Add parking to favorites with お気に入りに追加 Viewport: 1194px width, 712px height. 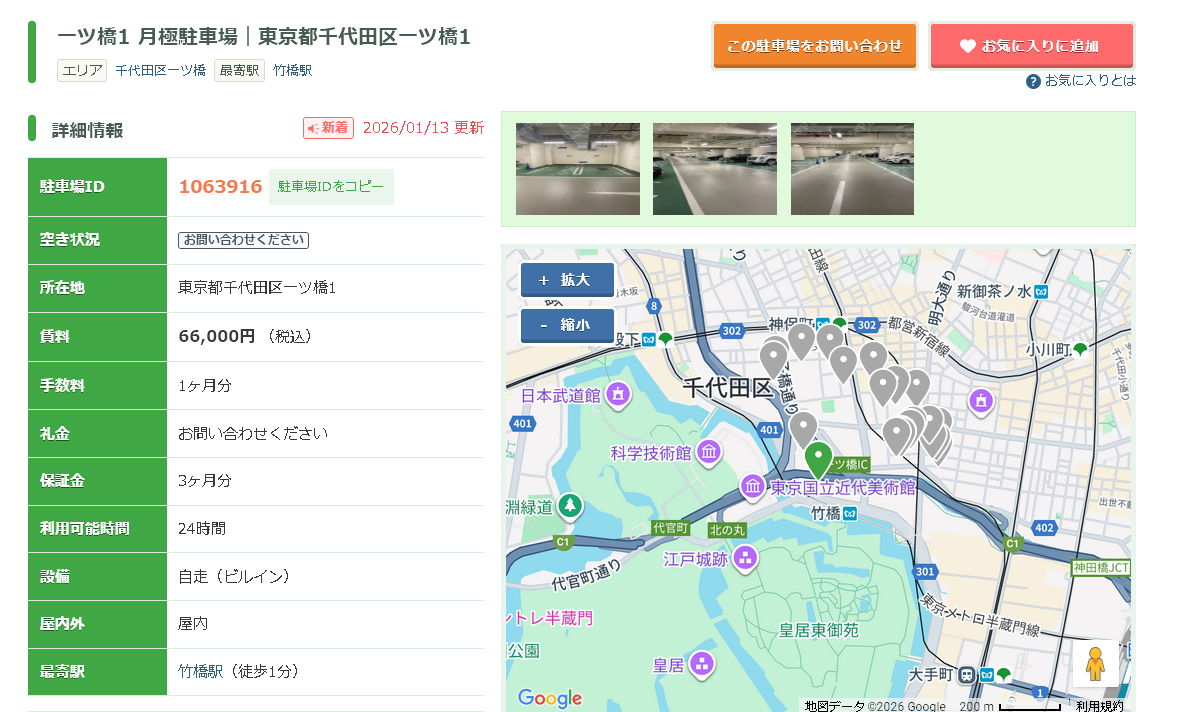[x=1031, y=46]
